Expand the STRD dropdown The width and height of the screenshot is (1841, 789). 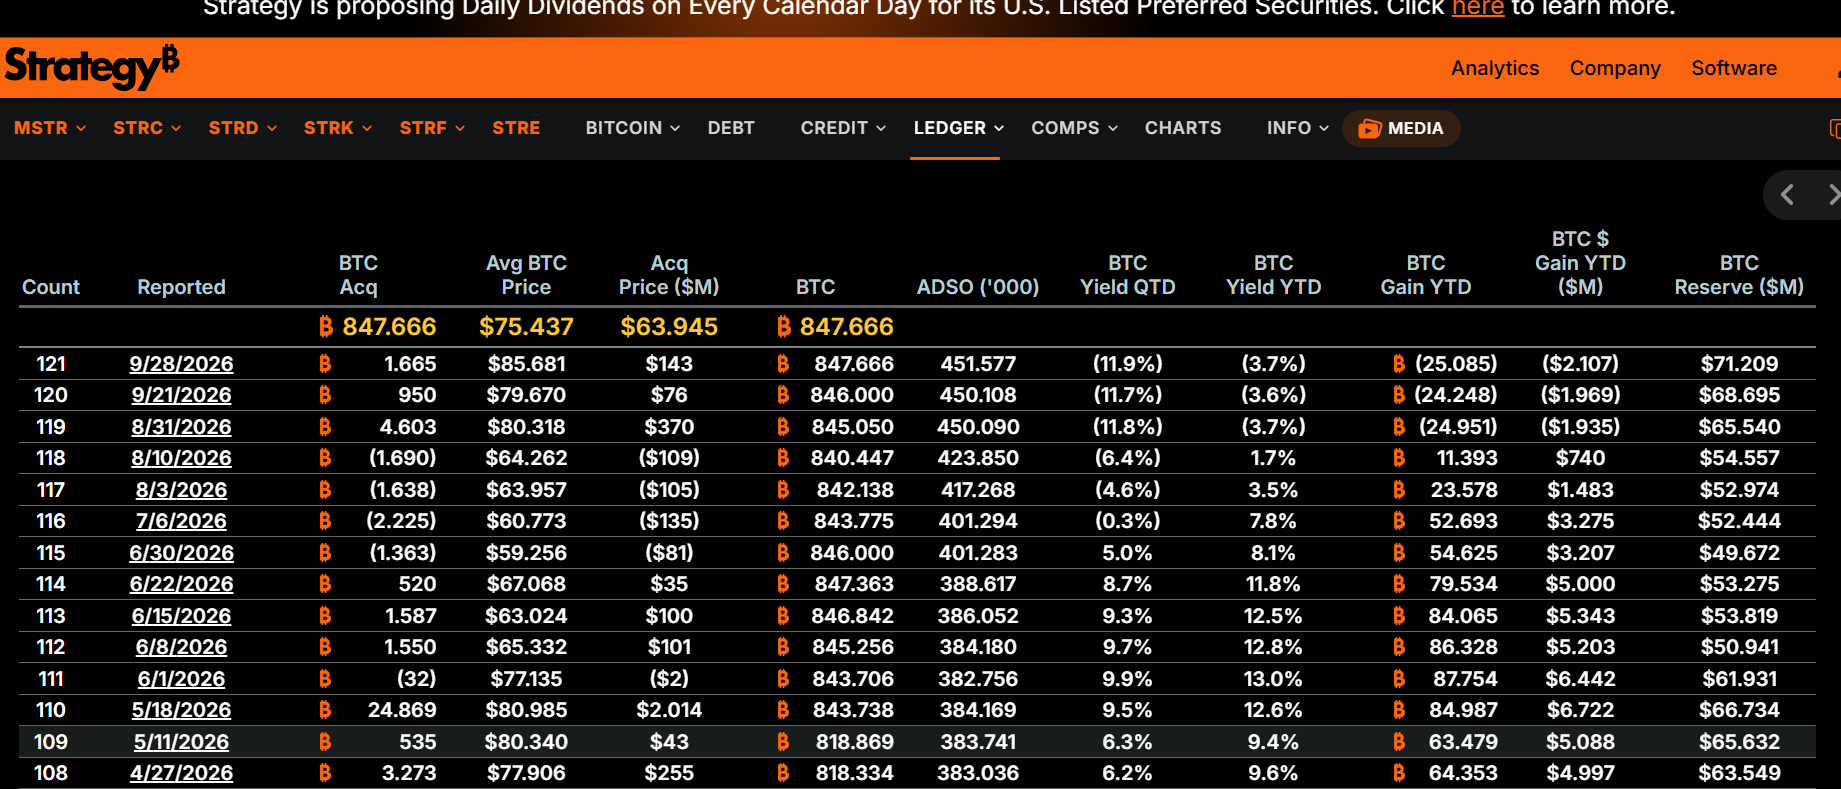pyautogui.click(x=243, y=128)
